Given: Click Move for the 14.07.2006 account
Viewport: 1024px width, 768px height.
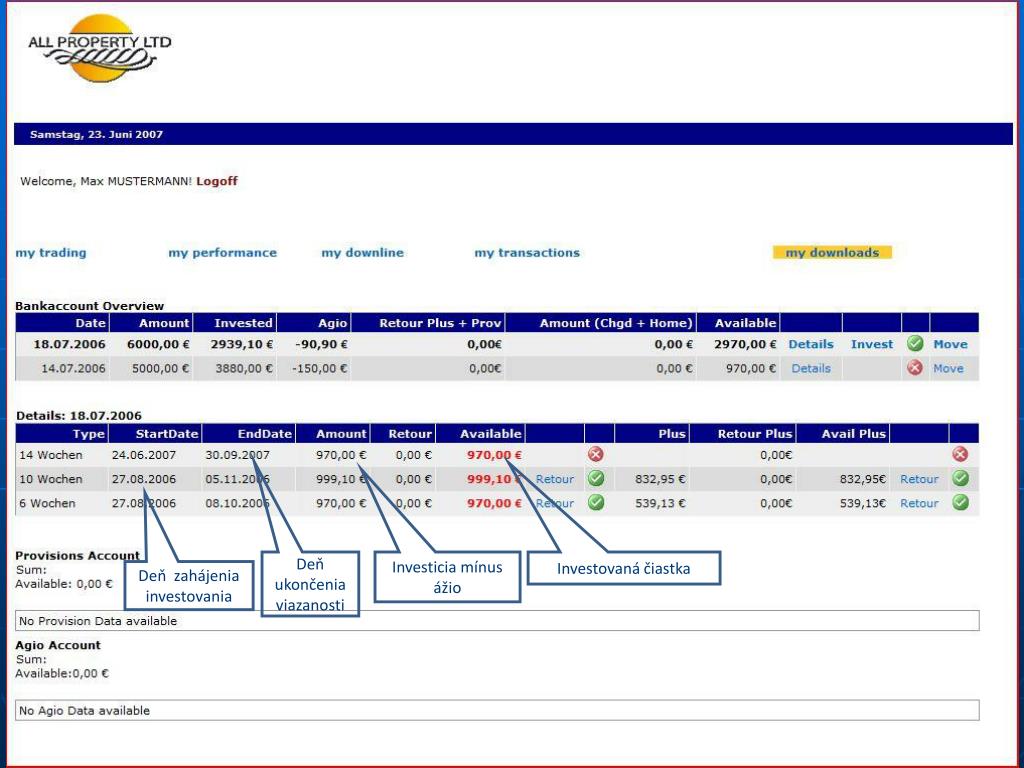Looking at the screenshot, I should pyautogui.click(x=948, y=368).
